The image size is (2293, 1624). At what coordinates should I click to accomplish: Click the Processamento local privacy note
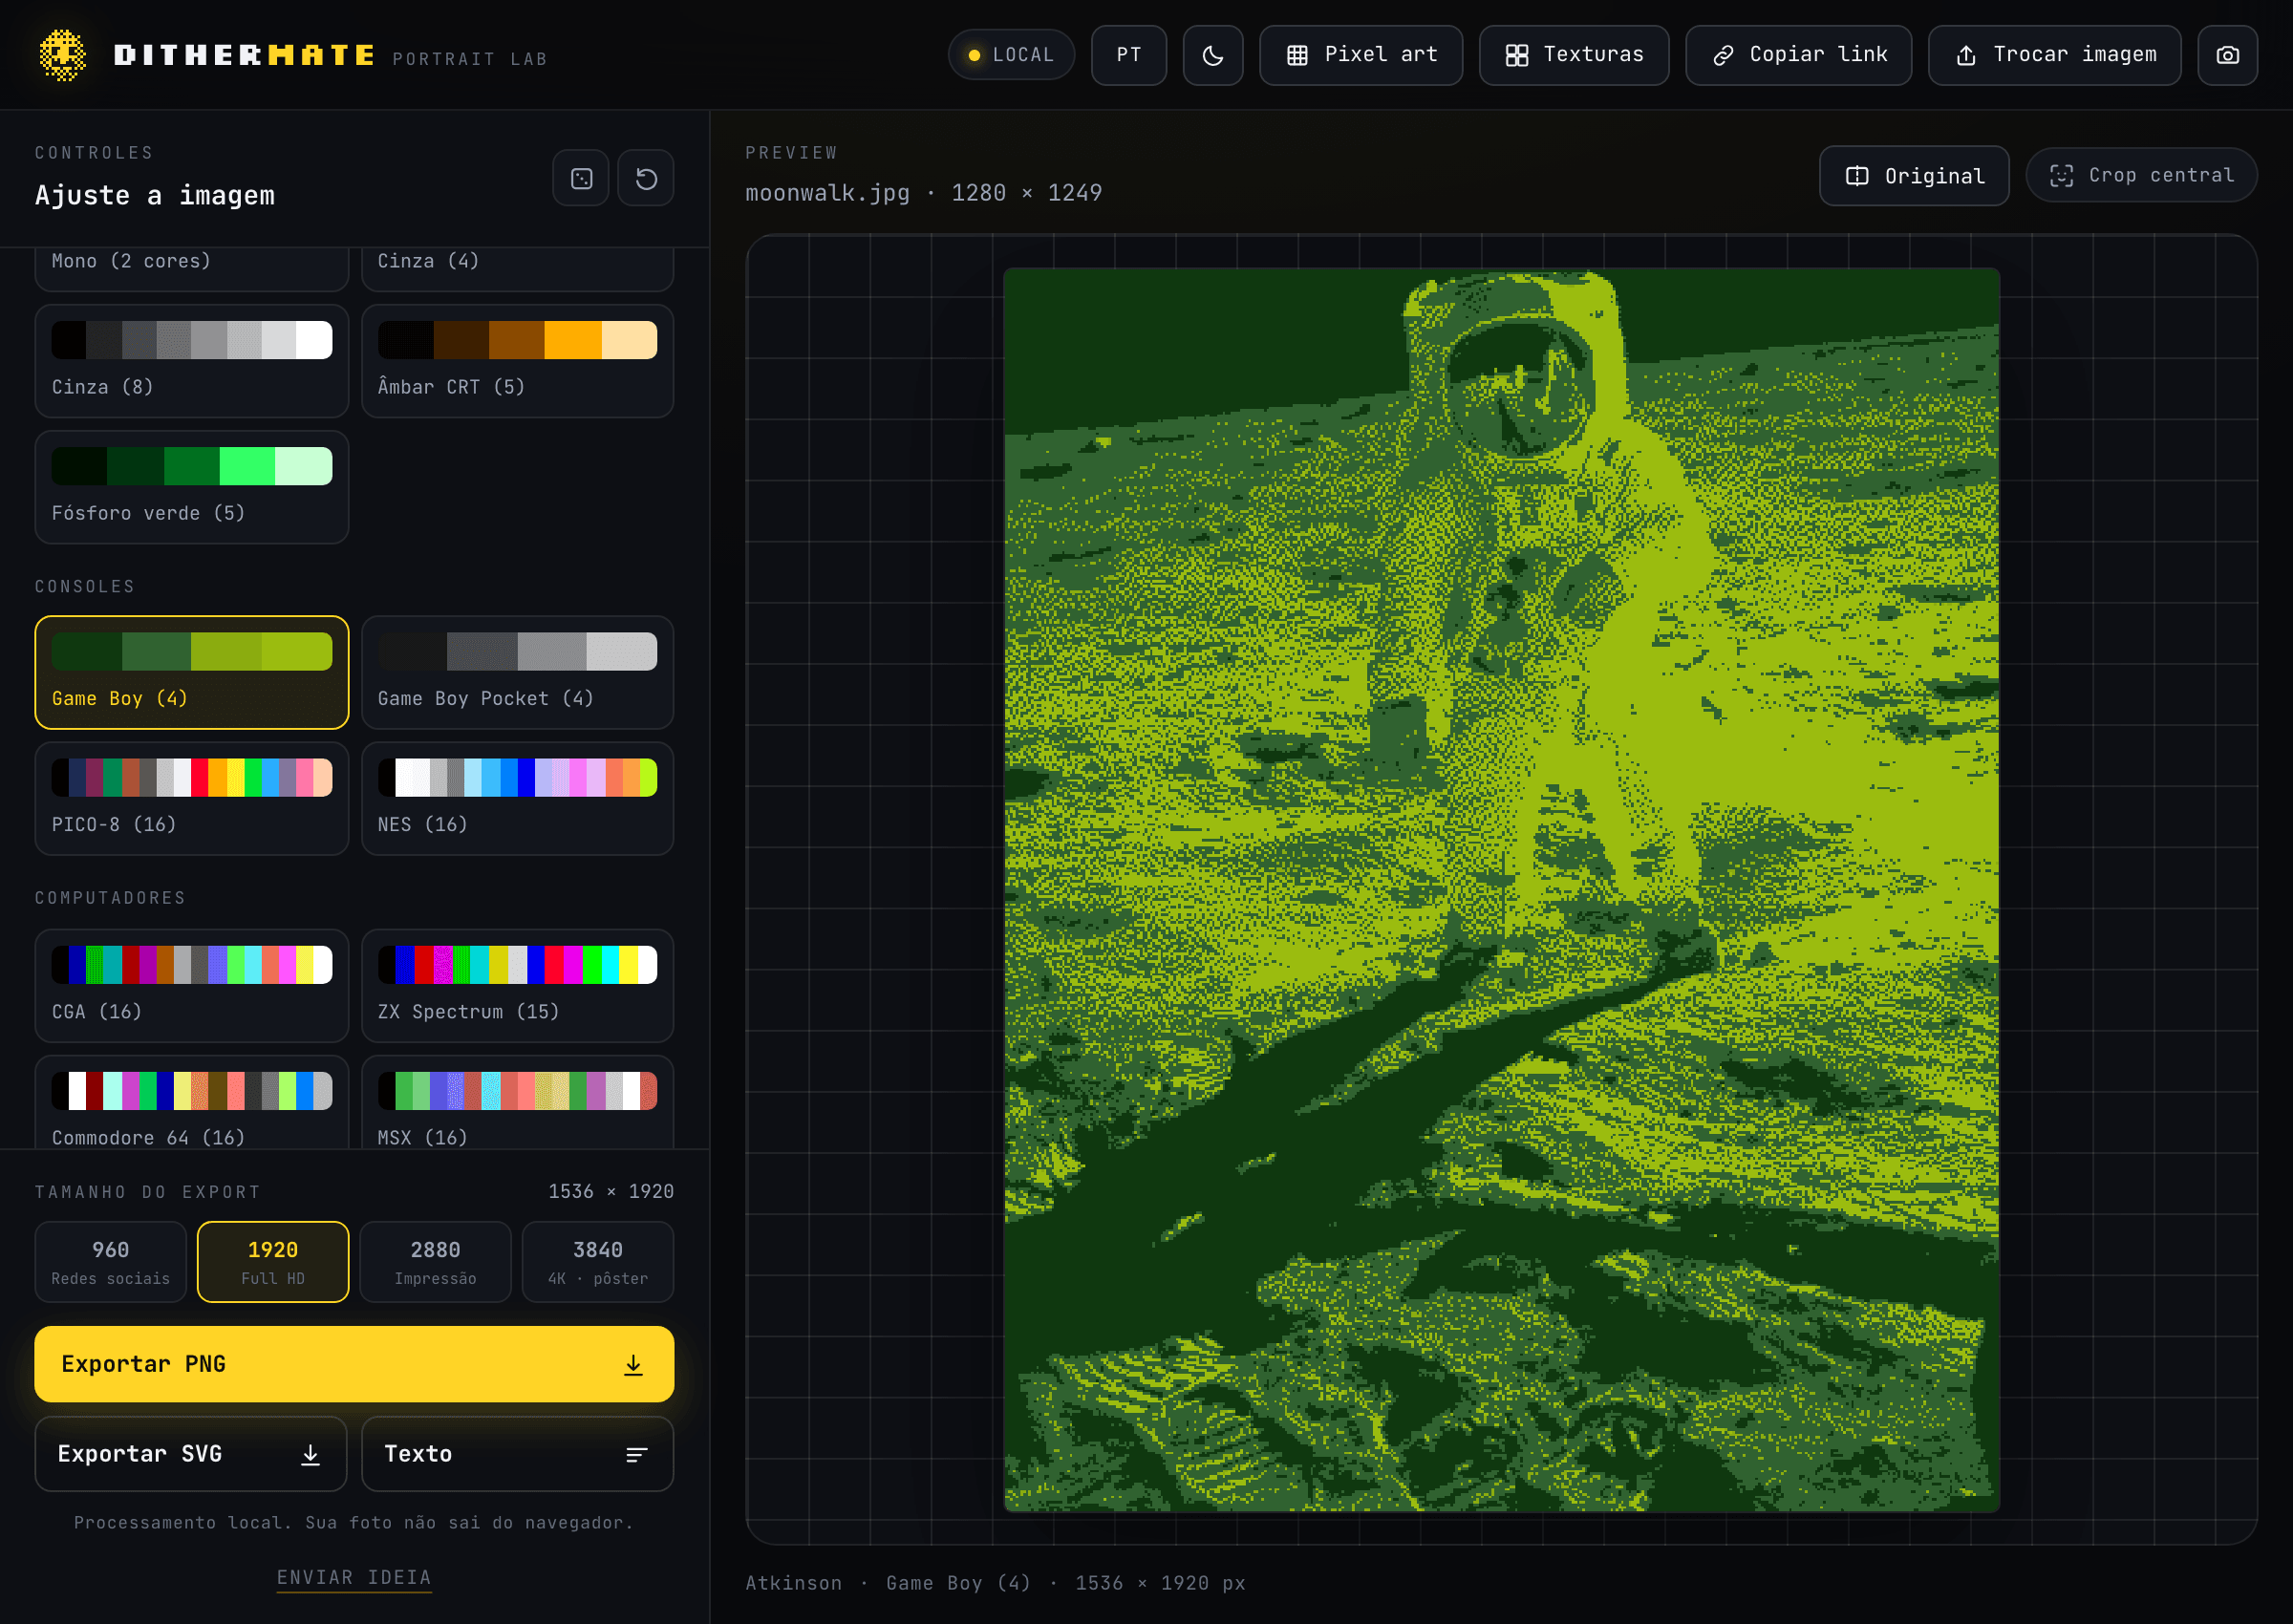[354, 1523]
